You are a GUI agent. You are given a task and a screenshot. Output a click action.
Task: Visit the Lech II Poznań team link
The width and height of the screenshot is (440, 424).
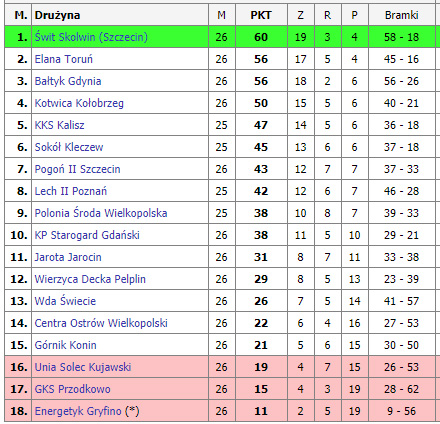coord(71,191)
